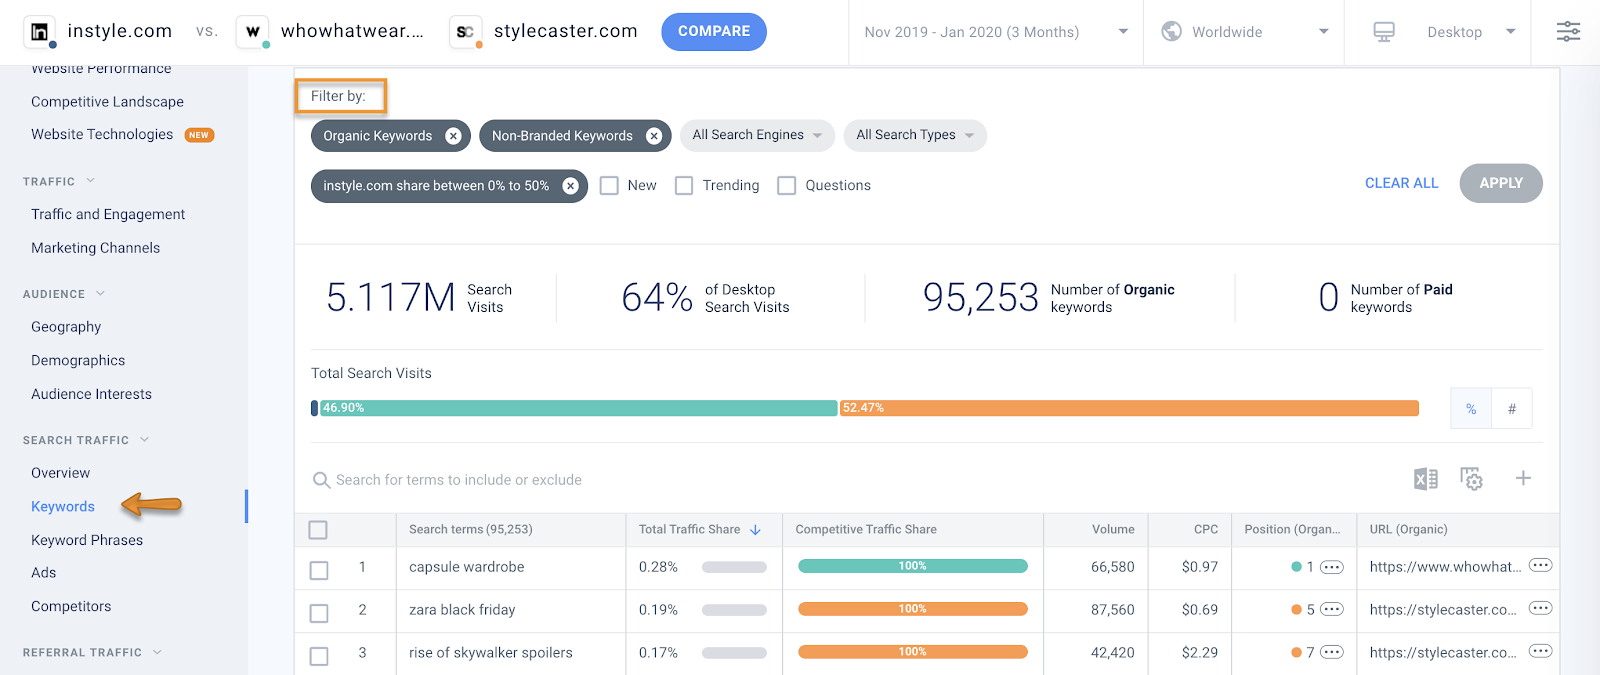Screen dimensions: 1600x675
Task: Go to Traffic and Engagement page
Action: click(x=108, y=214)
